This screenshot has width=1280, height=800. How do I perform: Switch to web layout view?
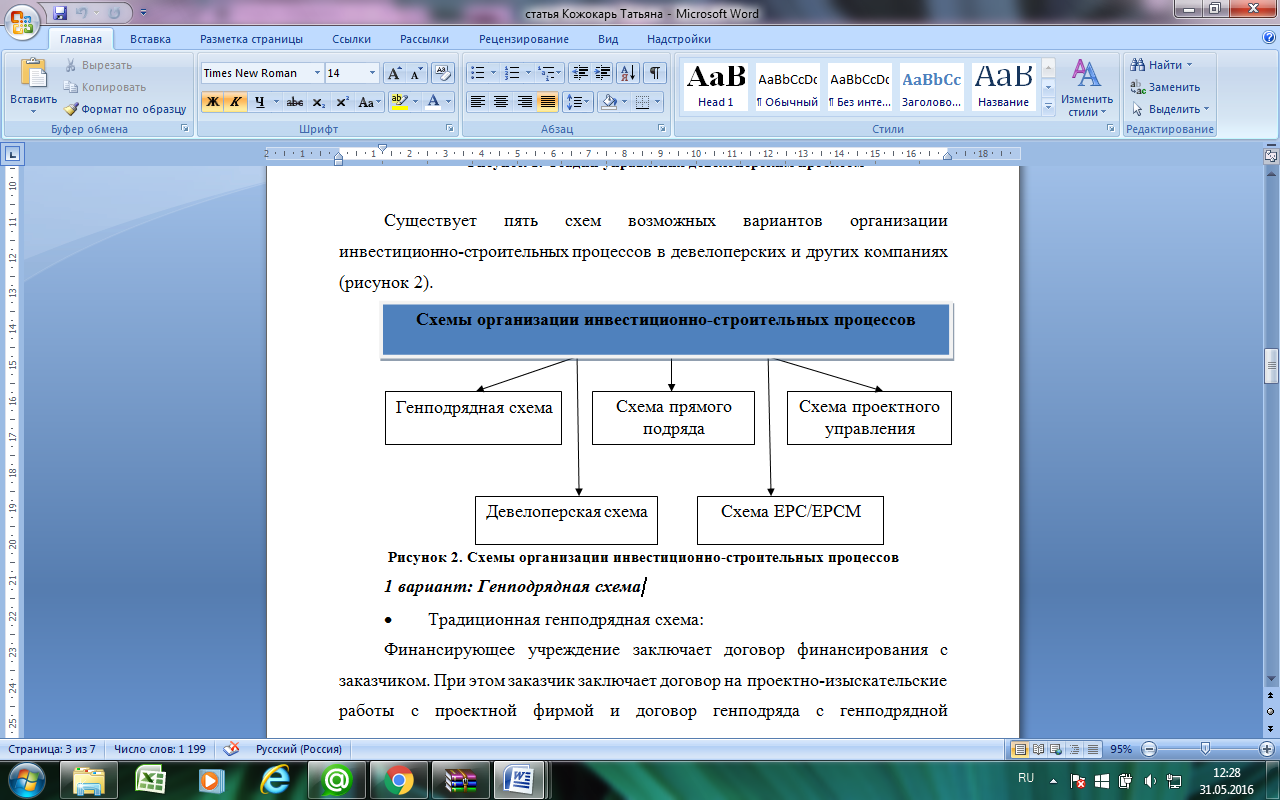click(x=1054, y=749)
